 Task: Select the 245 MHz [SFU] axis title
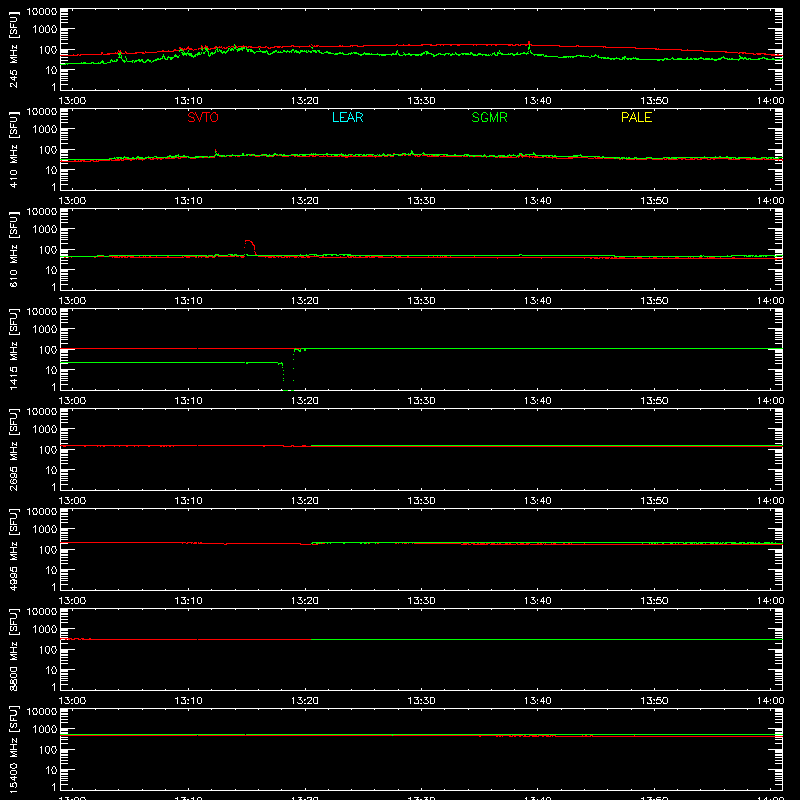coord(14,49)
